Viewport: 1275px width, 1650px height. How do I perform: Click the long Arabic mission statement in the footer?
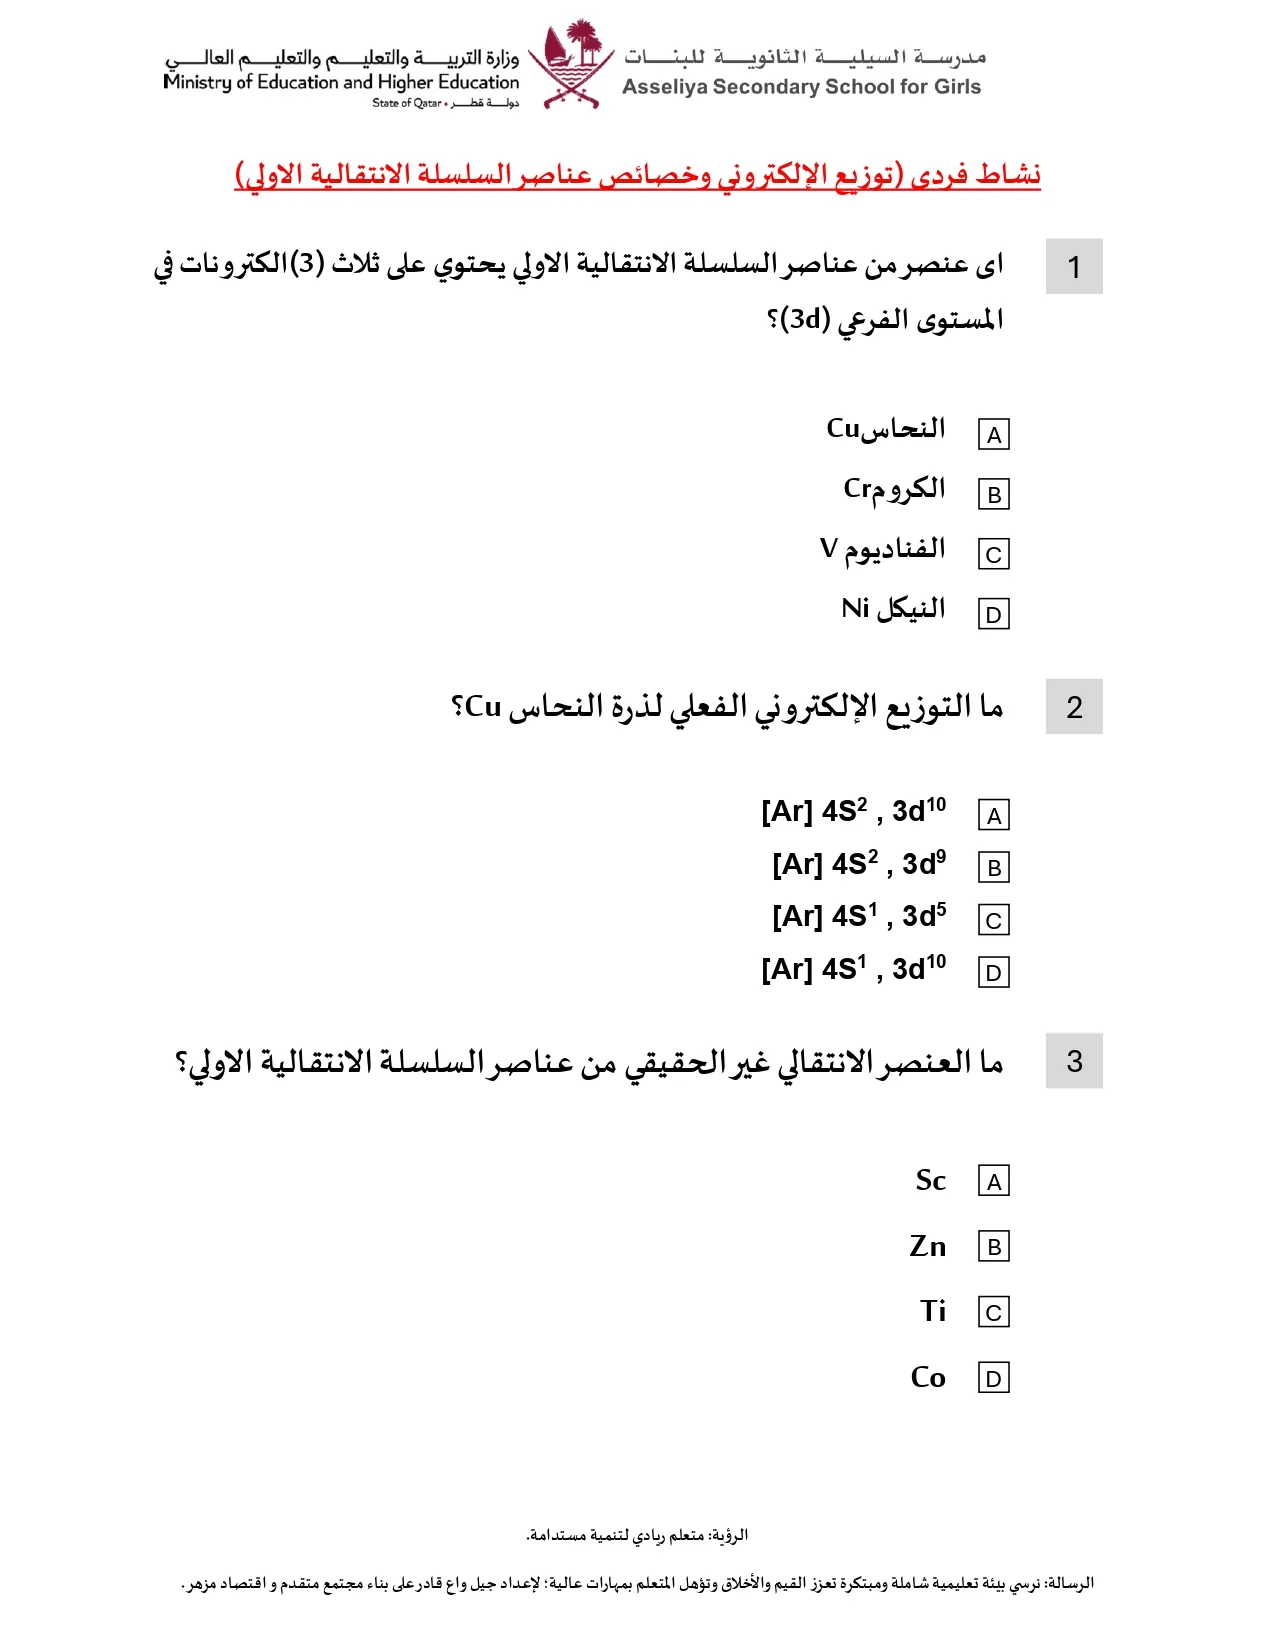click(x=638, y=1583)
